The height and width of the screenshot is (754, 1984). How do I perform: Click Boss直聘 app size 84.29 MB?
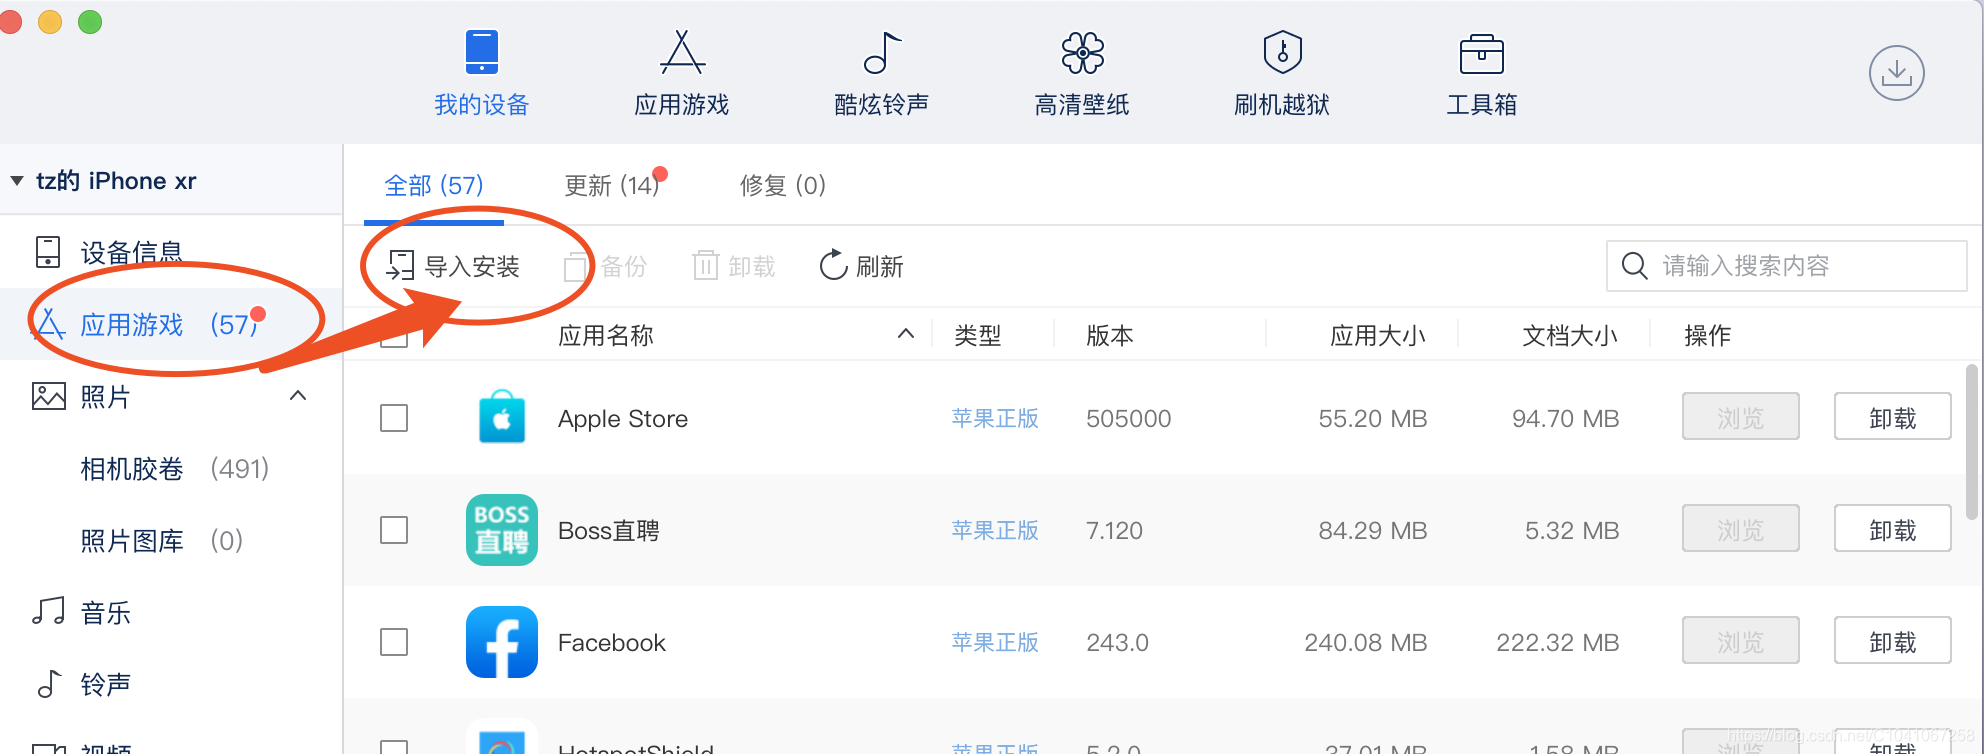[x=1373, y=530]
